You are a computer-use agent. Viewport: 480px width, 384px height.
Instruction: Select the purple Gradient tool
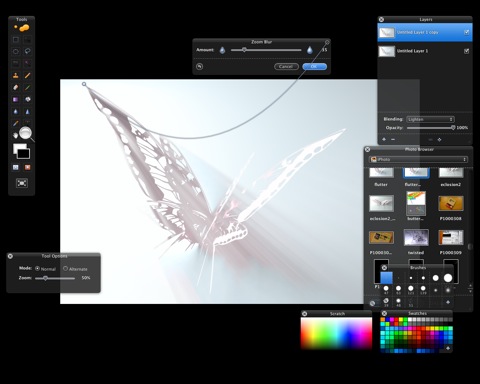point(16,99)
